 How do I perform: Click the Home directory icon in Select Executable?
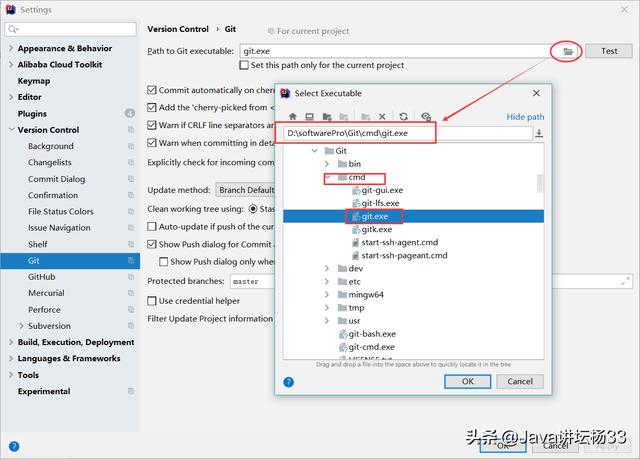click(292, 117)
